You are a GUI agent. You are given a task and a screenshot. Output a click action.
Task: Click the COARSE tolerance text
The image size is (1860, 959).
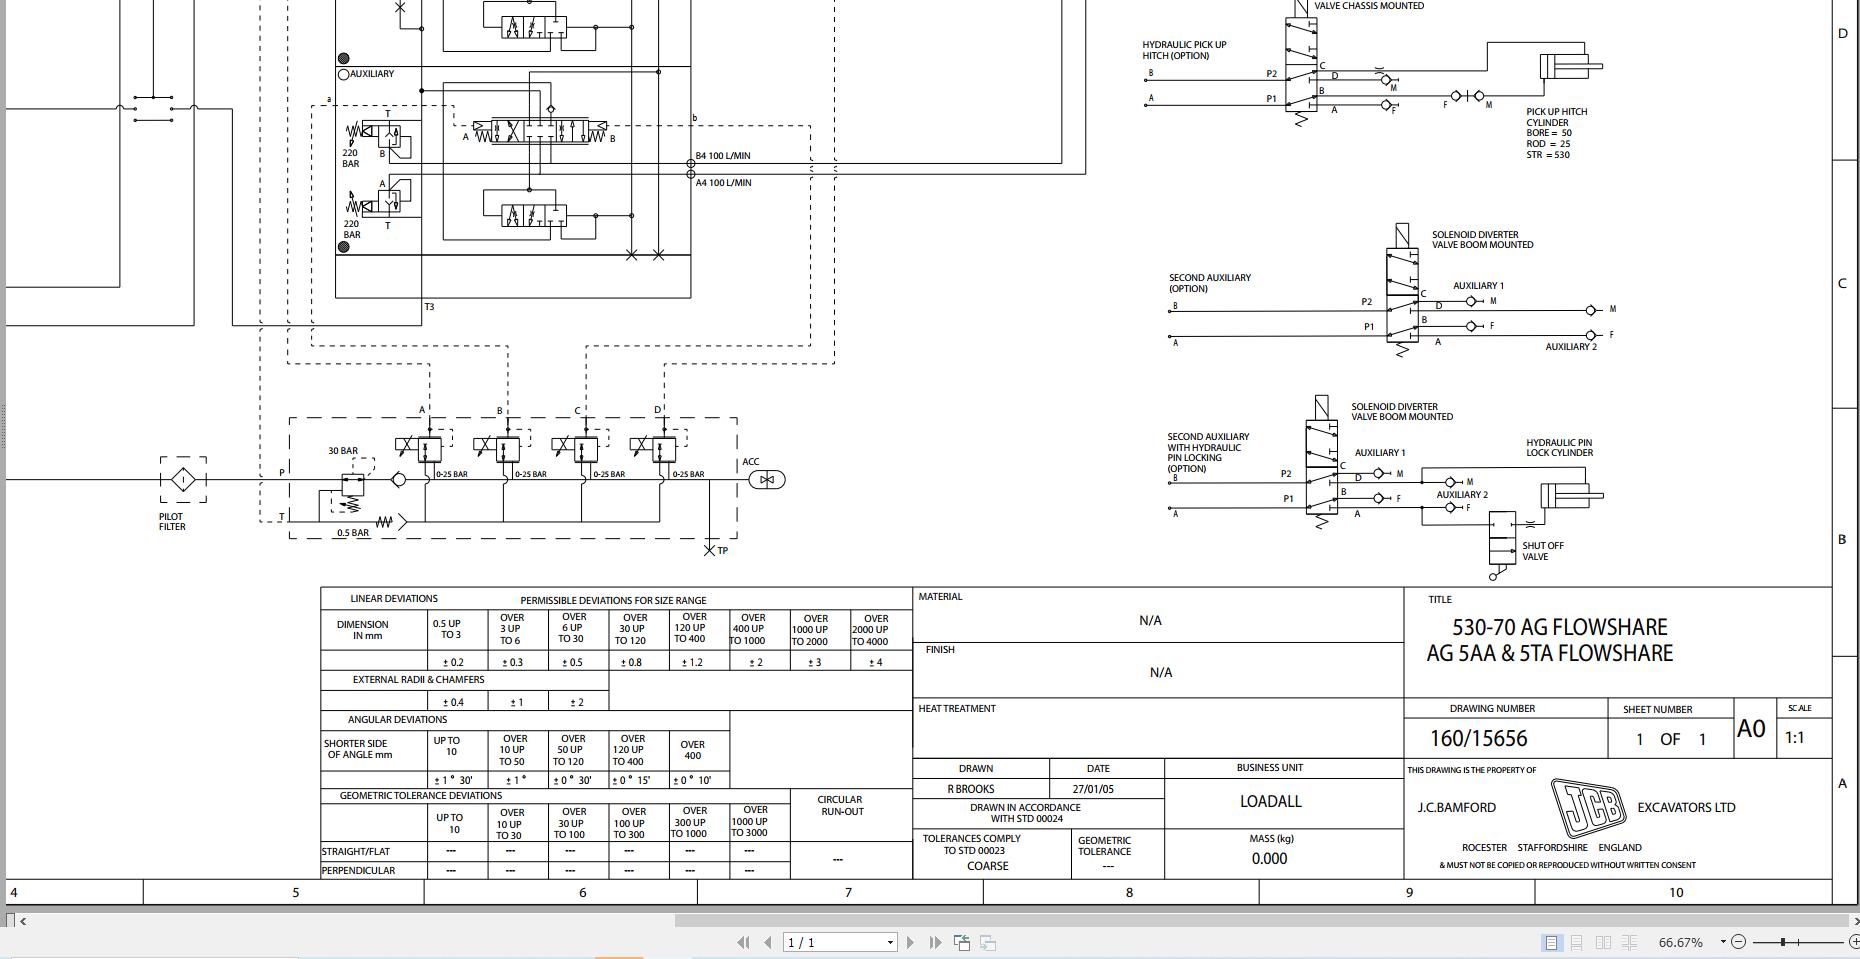[988, 866]
